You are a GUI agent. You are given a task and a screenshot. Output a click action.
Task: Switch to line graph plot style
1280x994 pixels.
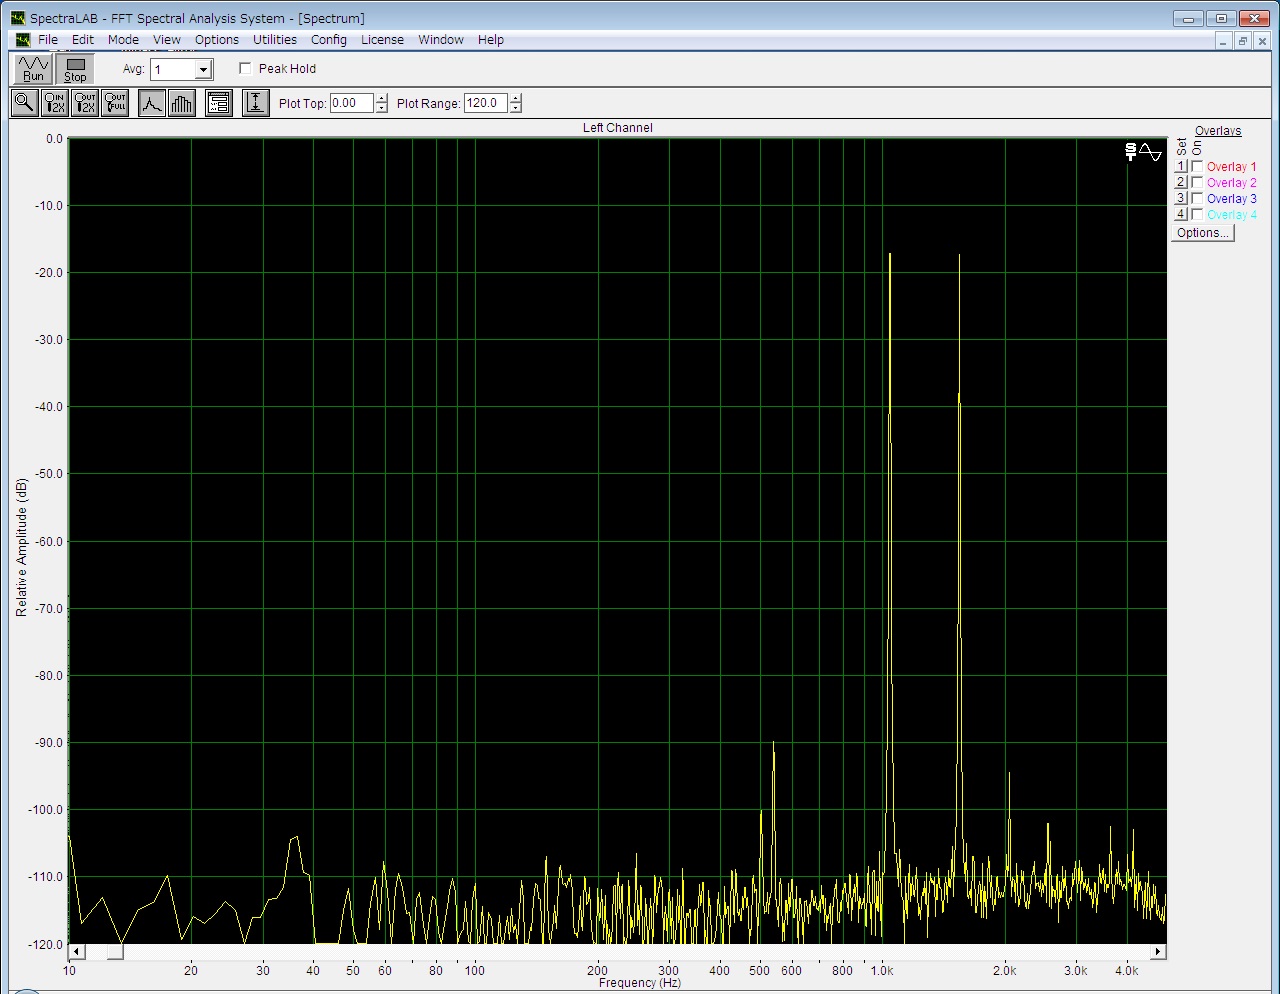click(x=151, y=103)
